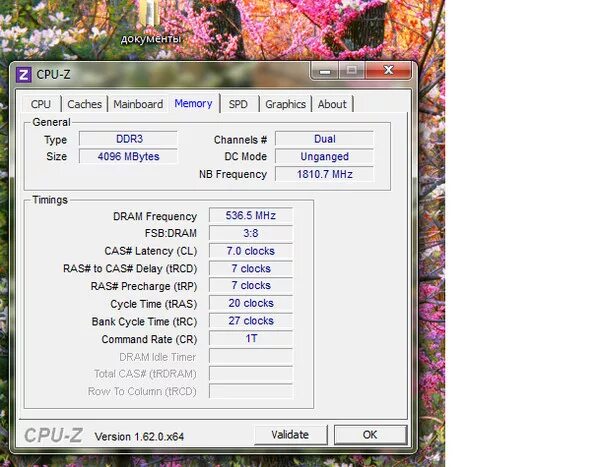Click the Size label in General group
This screenshot has height=467, width=600.
[57, 157]
